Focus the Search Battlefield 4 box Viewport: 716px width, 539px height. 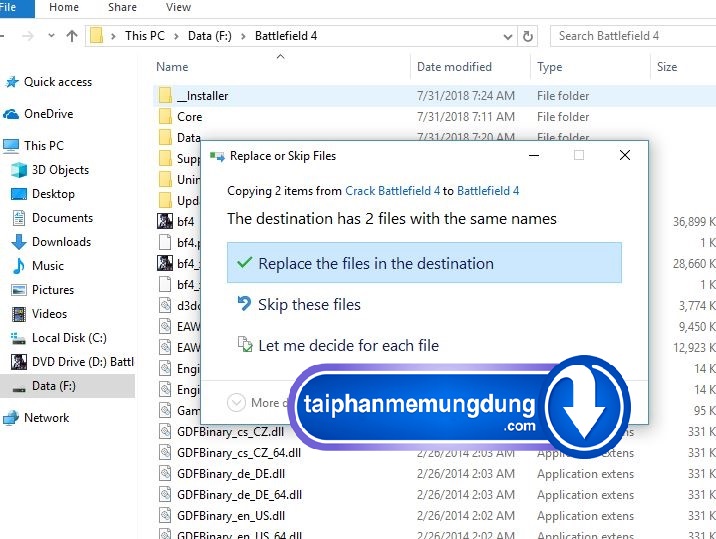point(633,36)
